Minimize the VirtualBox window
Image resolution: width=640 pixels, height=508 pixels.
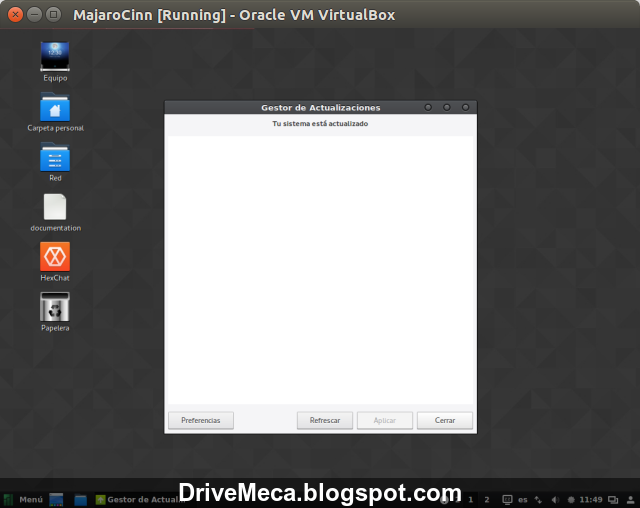34,15
